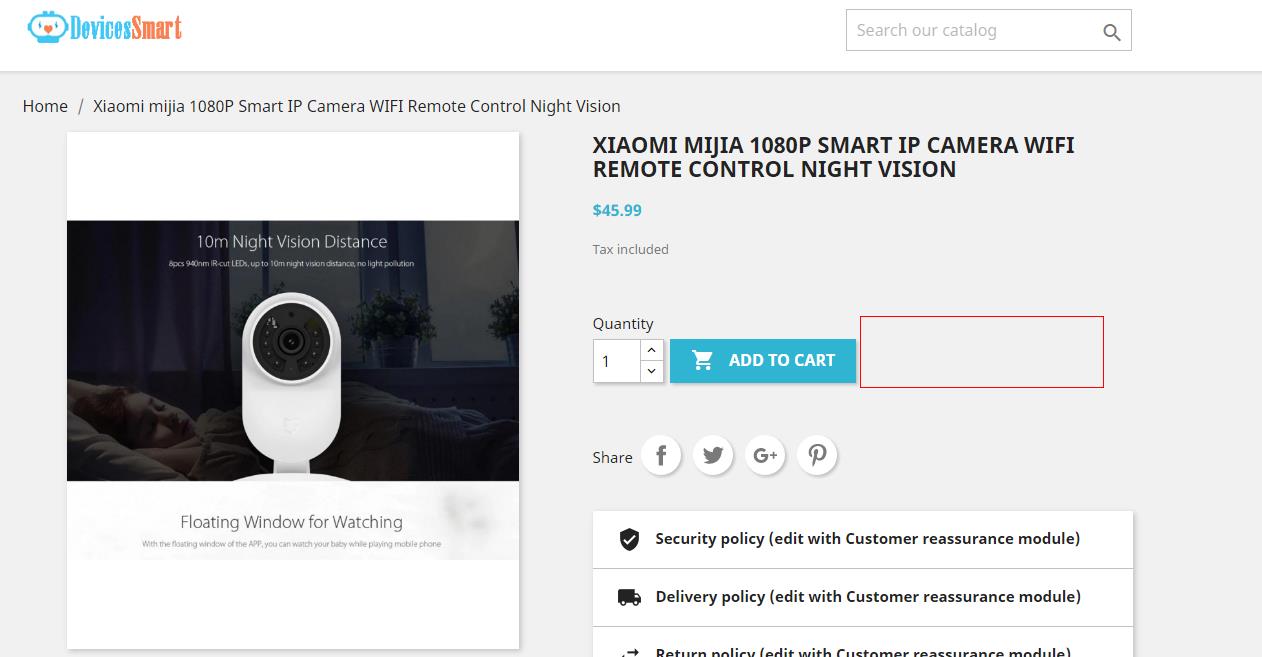Click the product title heading
Viewport: 1262px width, 657px height.
[834, 157]
